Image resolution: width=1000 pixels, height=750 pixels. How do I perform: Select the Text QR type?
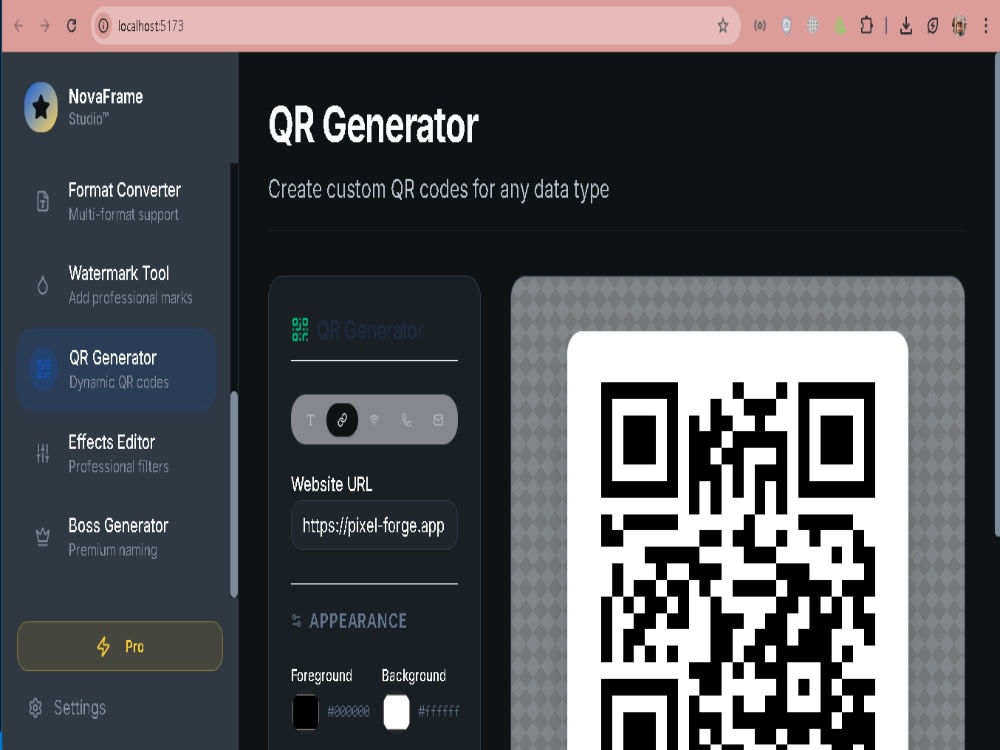click(311, 420)
